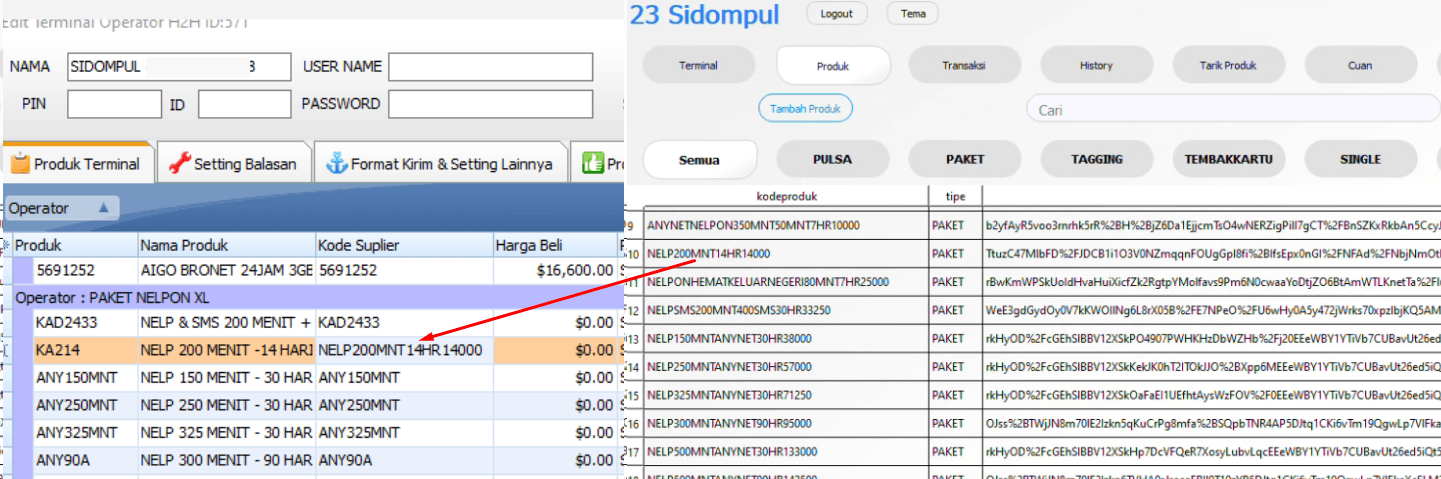Sort by the Nama Produk column header

coord(226,245)
